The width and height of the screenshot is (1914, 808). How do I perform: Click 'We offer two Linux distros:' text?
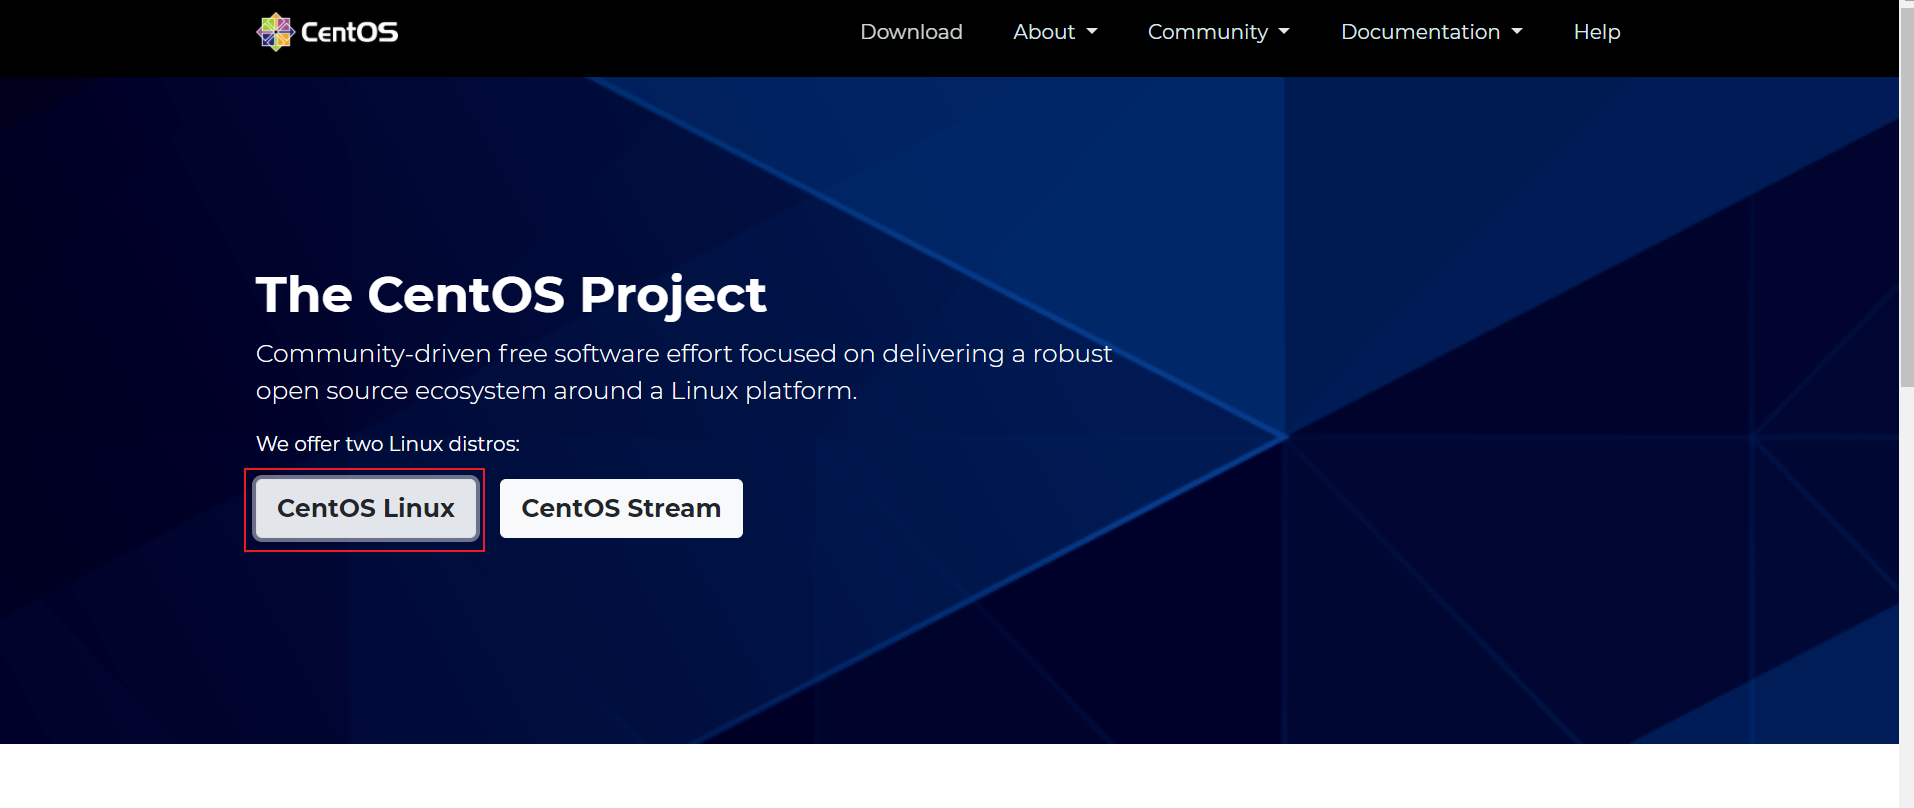[x=388, y=444]
